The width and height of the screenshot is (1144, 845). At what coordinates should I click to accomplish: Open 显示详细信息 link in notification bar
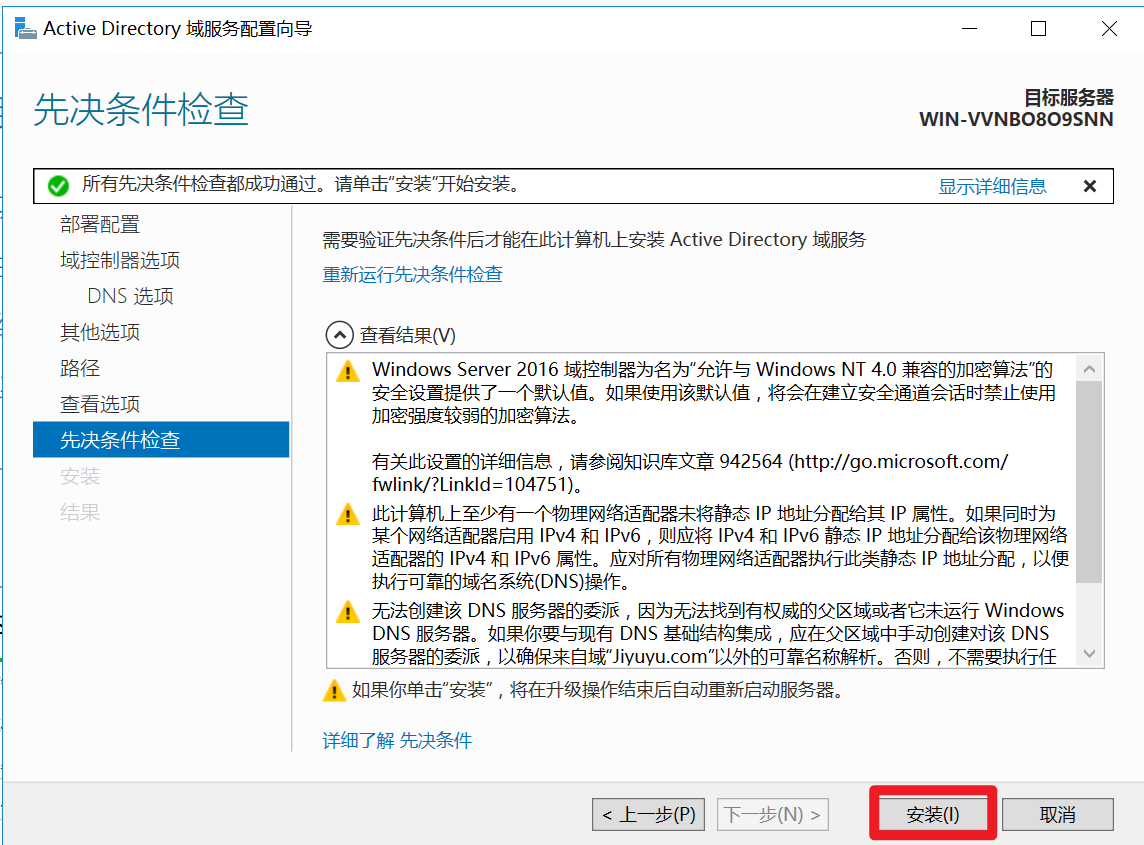[x=992, y=186]
